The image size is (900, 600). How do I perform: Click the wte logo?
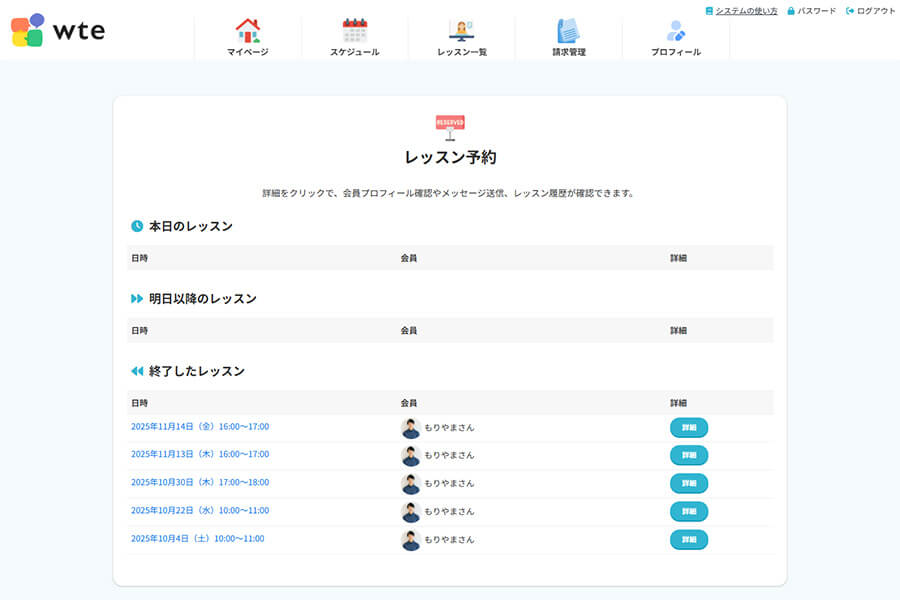pos(58,30)
